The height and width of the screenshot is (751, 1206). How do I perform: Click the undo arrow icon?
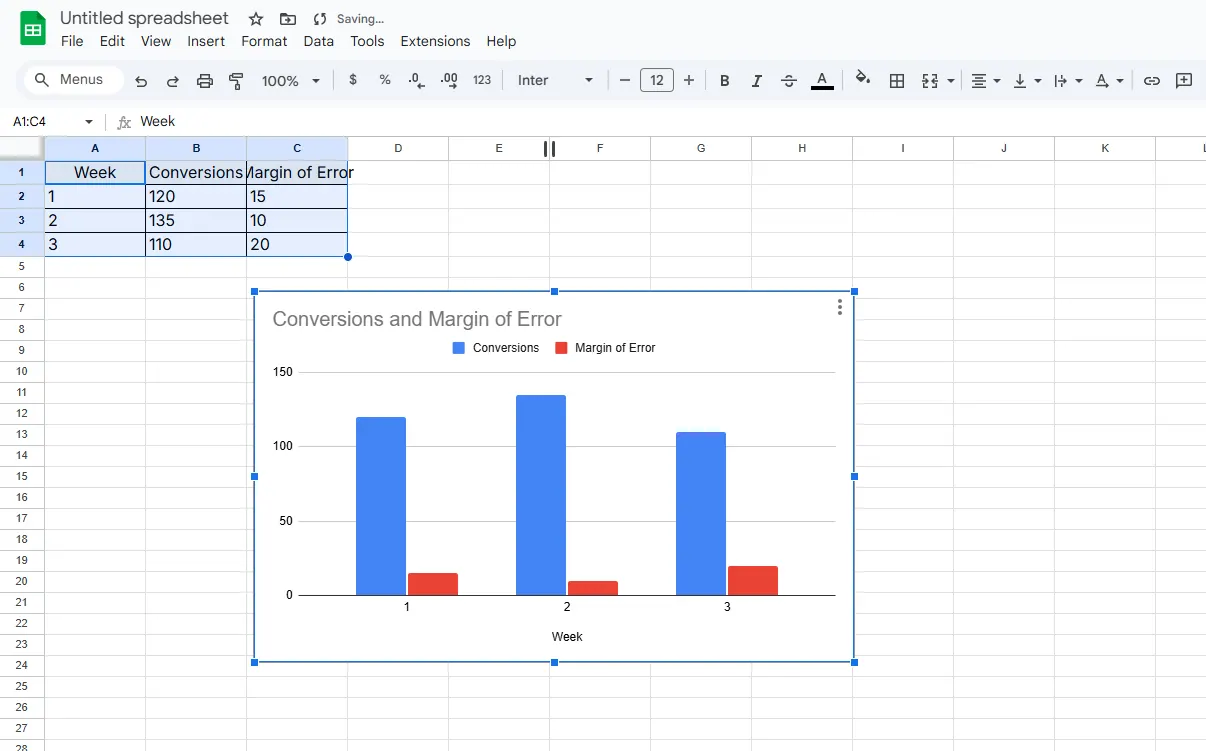[x=141, y=81]
